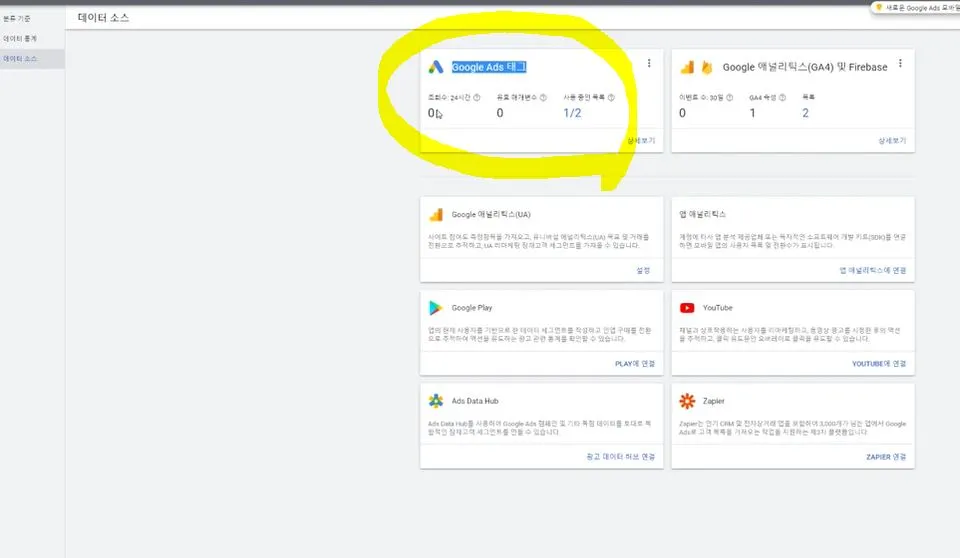Click 앱 애널리틱스에 연결 link
This screenshot has width=960, height=558.
coord(872,270)
